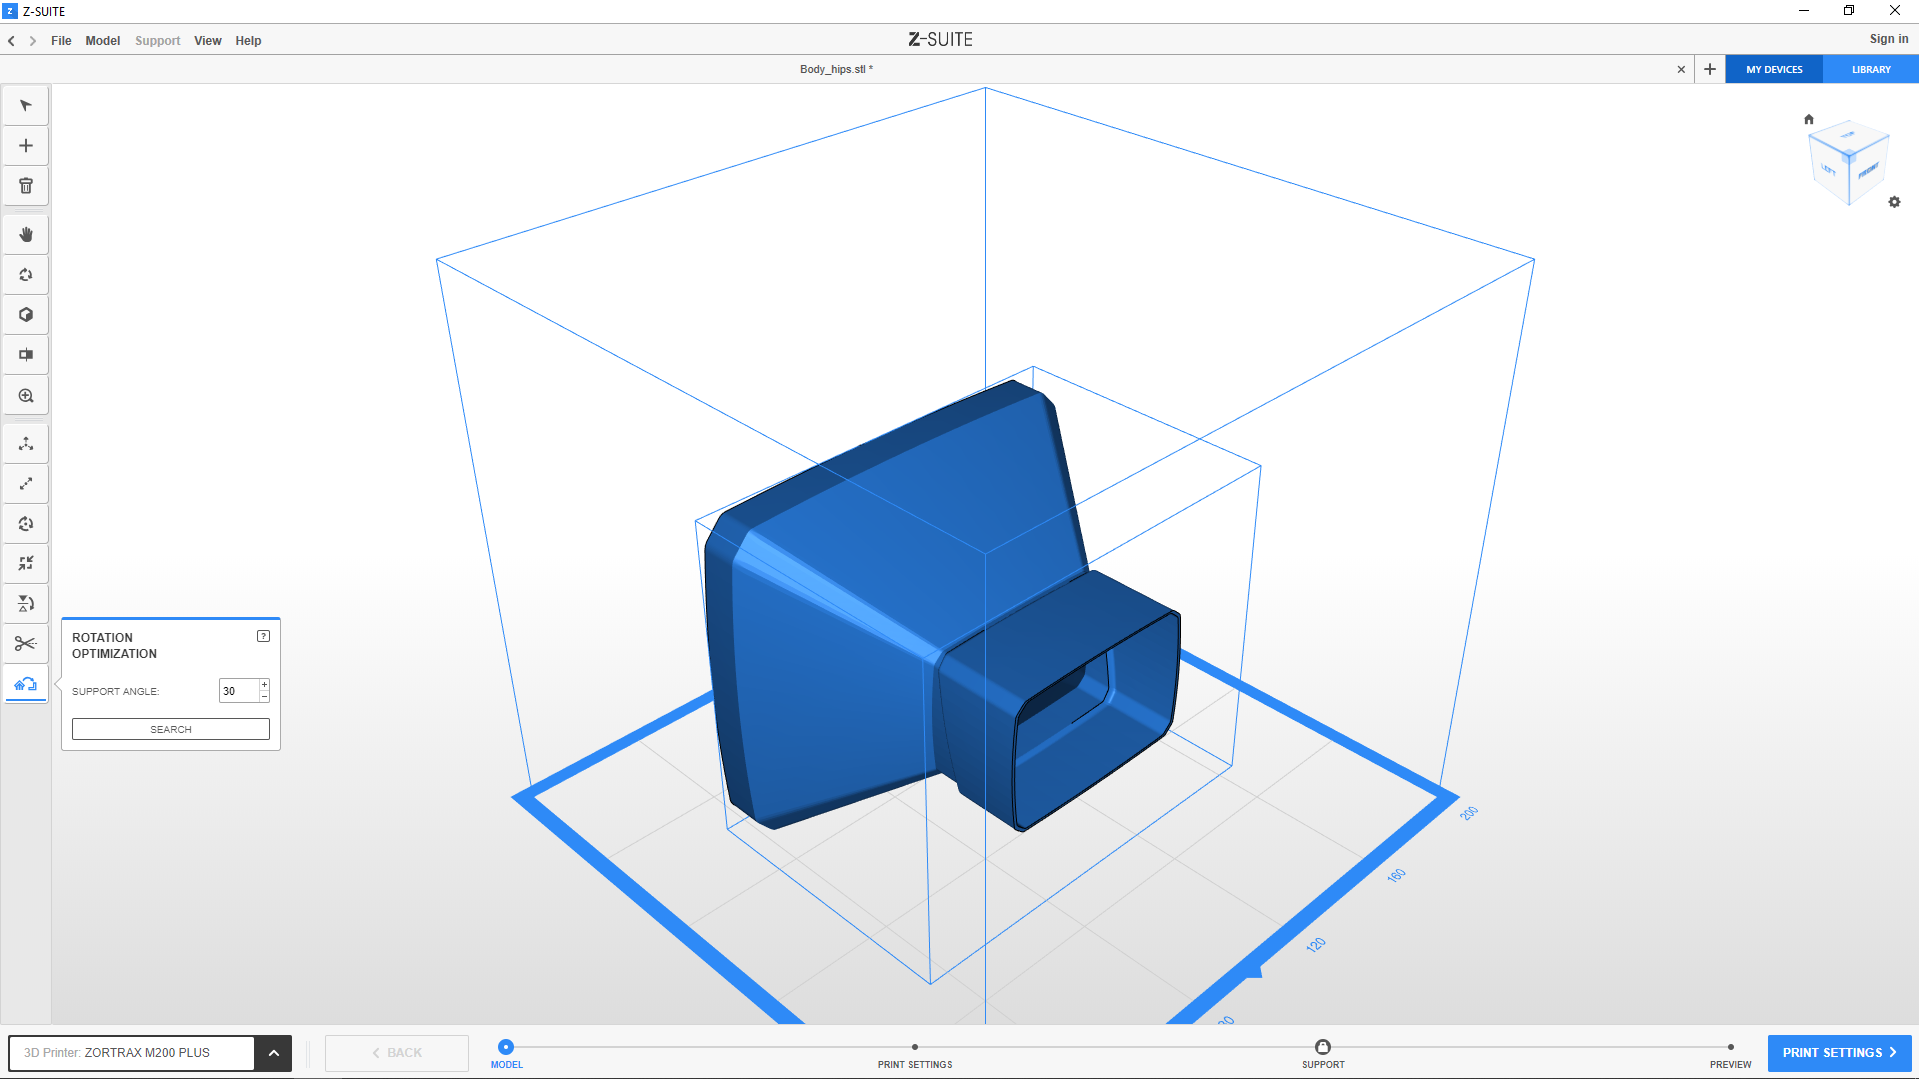The height and width of the screenshot is (1079, 1919).
Task: Select the zoom magnifier tool
Action: click(x=26, y=396)
